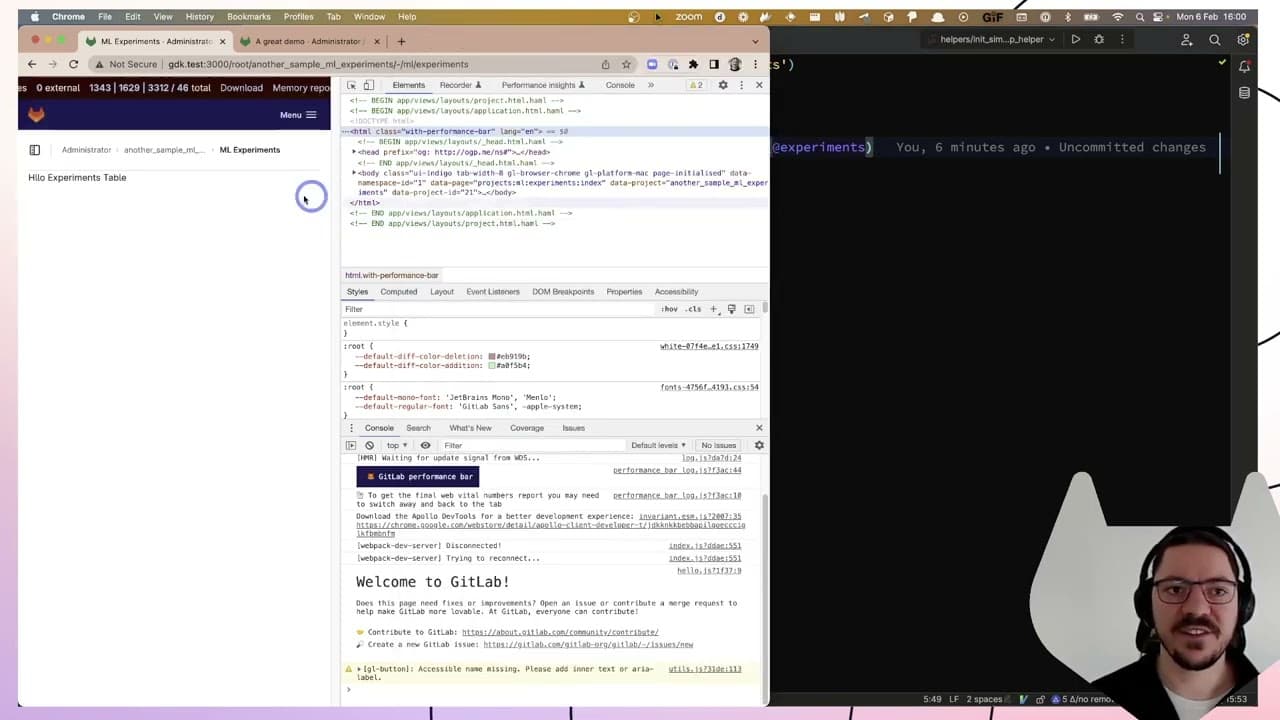Go back with the browser back arrow
The height and width of the screenshot is (720, 1280).
32,64
